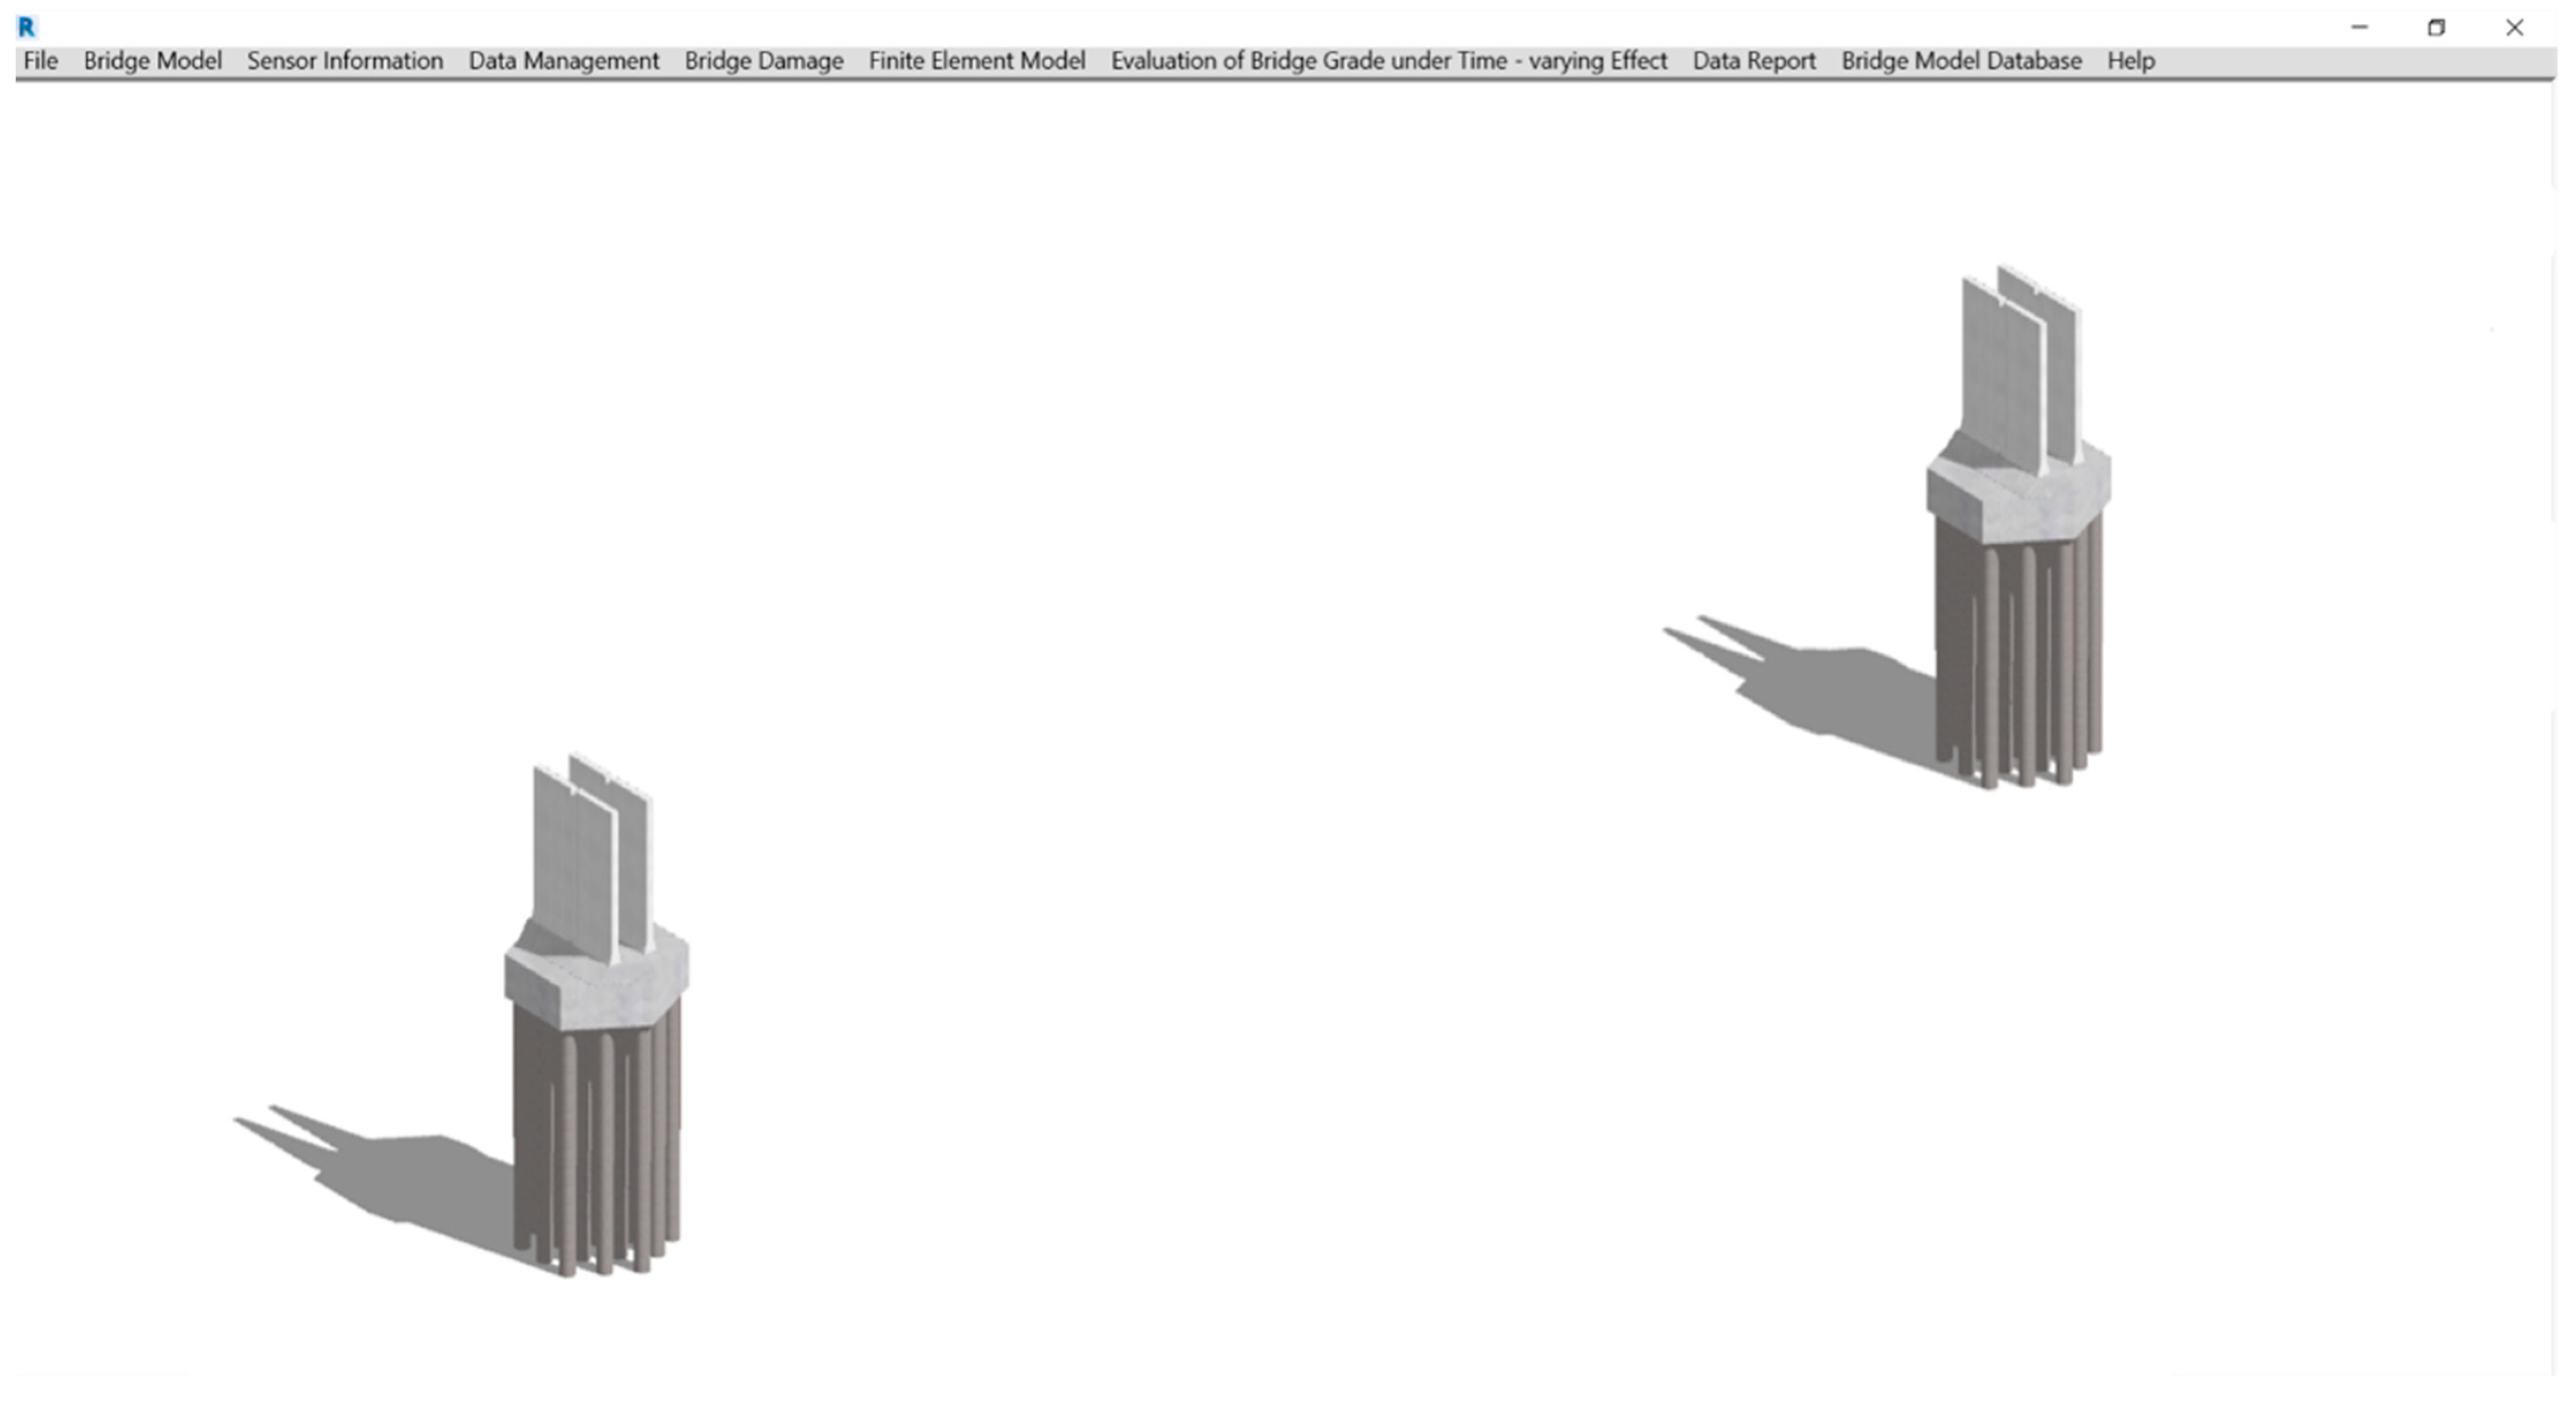Open the Finite Element Model menu
The height and width of the screenshot is (1405, 2576).
pos(977,61)
